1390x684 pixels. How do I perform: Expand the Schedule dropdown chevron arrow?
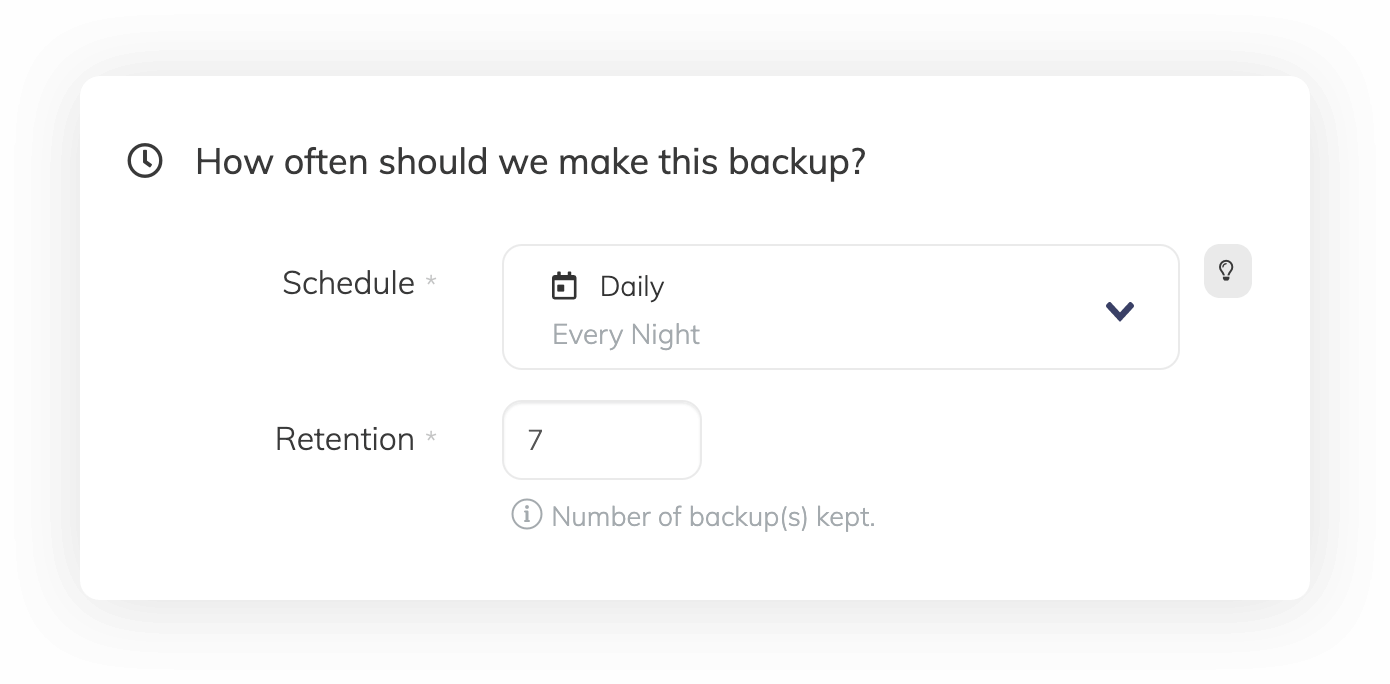1120,311
